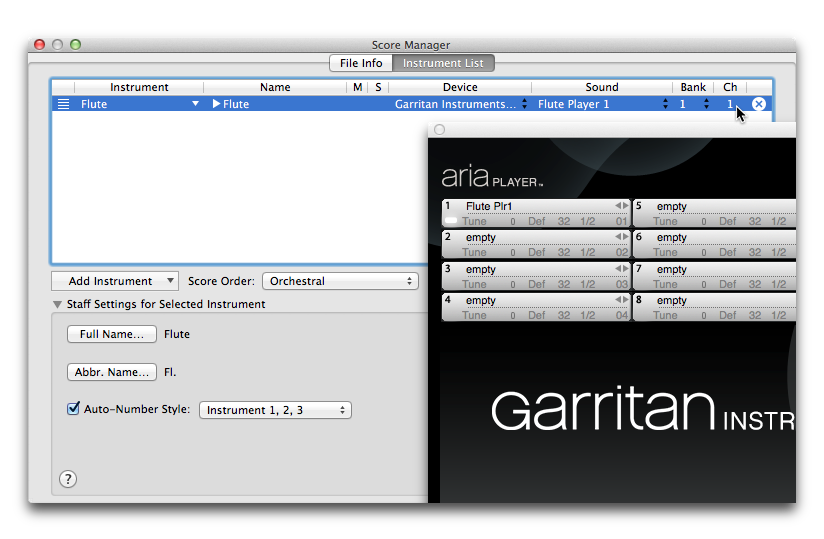Click the Flute name cell in the list
The image size is (824, 539).
[x=236, y=104]
